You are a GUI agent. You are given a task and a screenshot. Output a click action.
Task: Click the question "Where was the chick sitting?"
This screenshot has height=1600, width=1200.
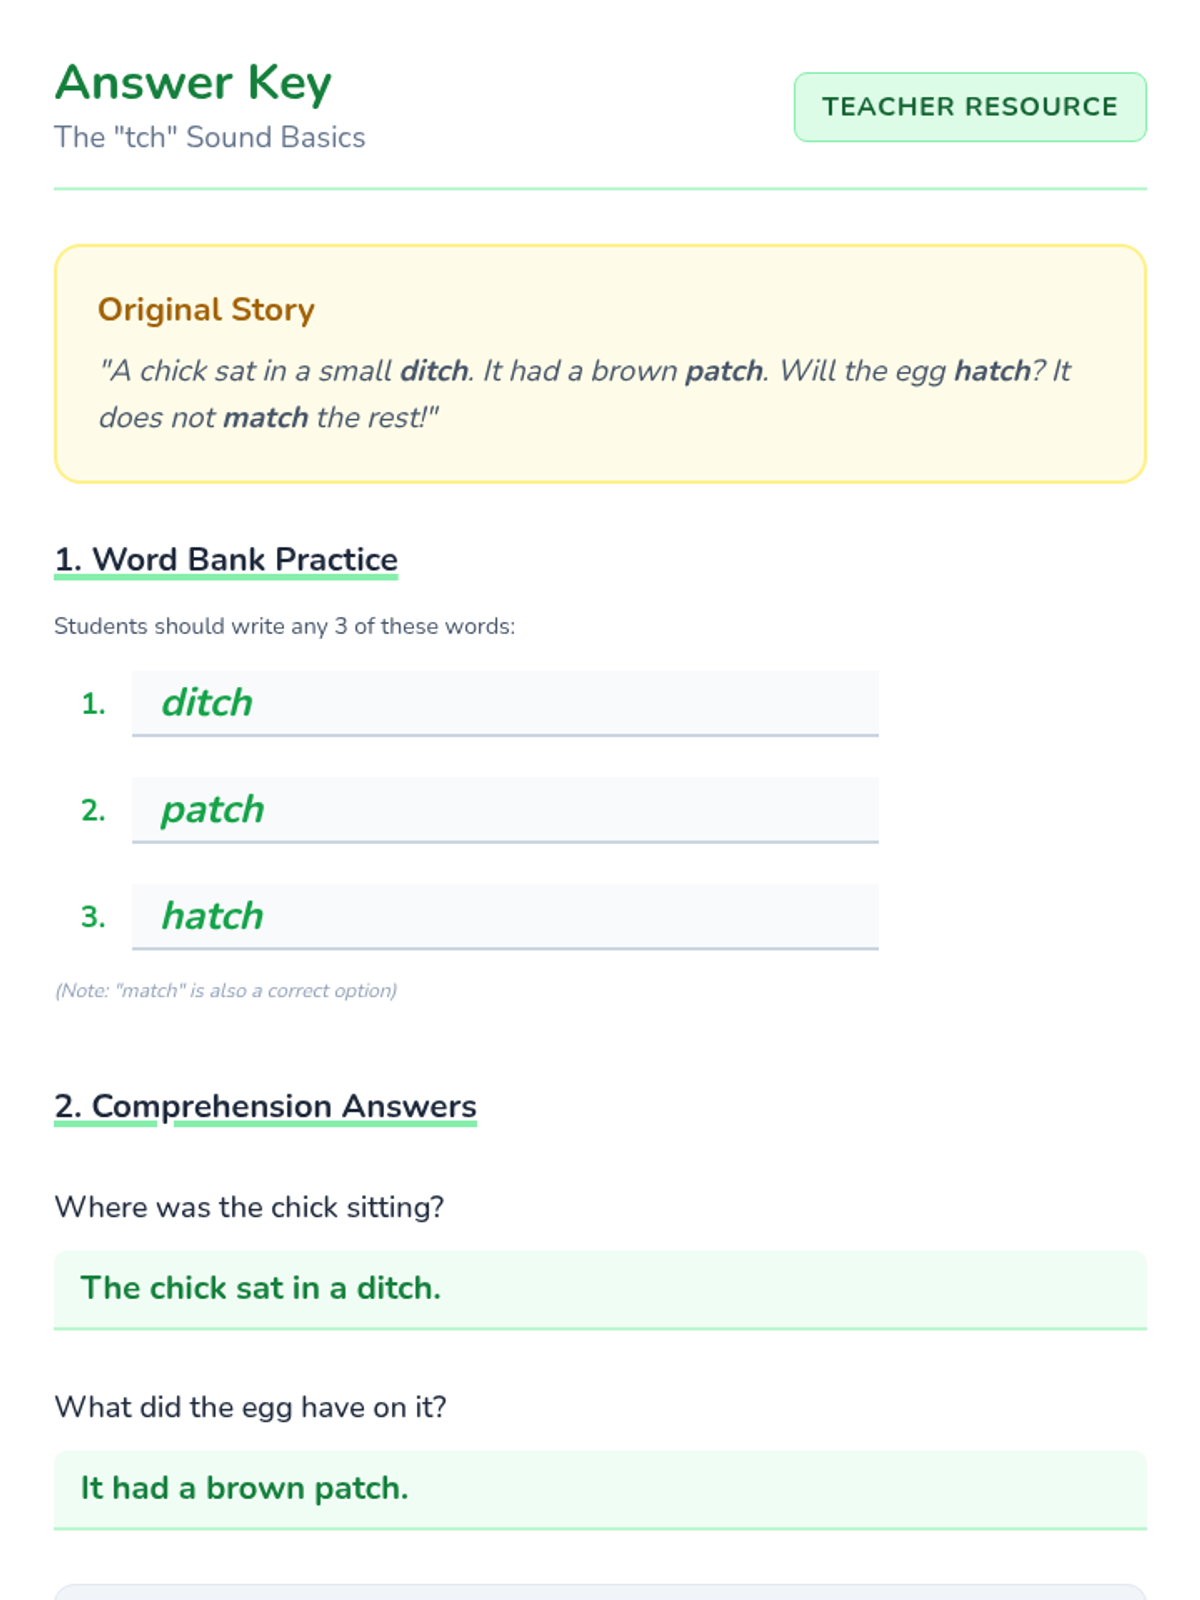[x=249, y=1207]
